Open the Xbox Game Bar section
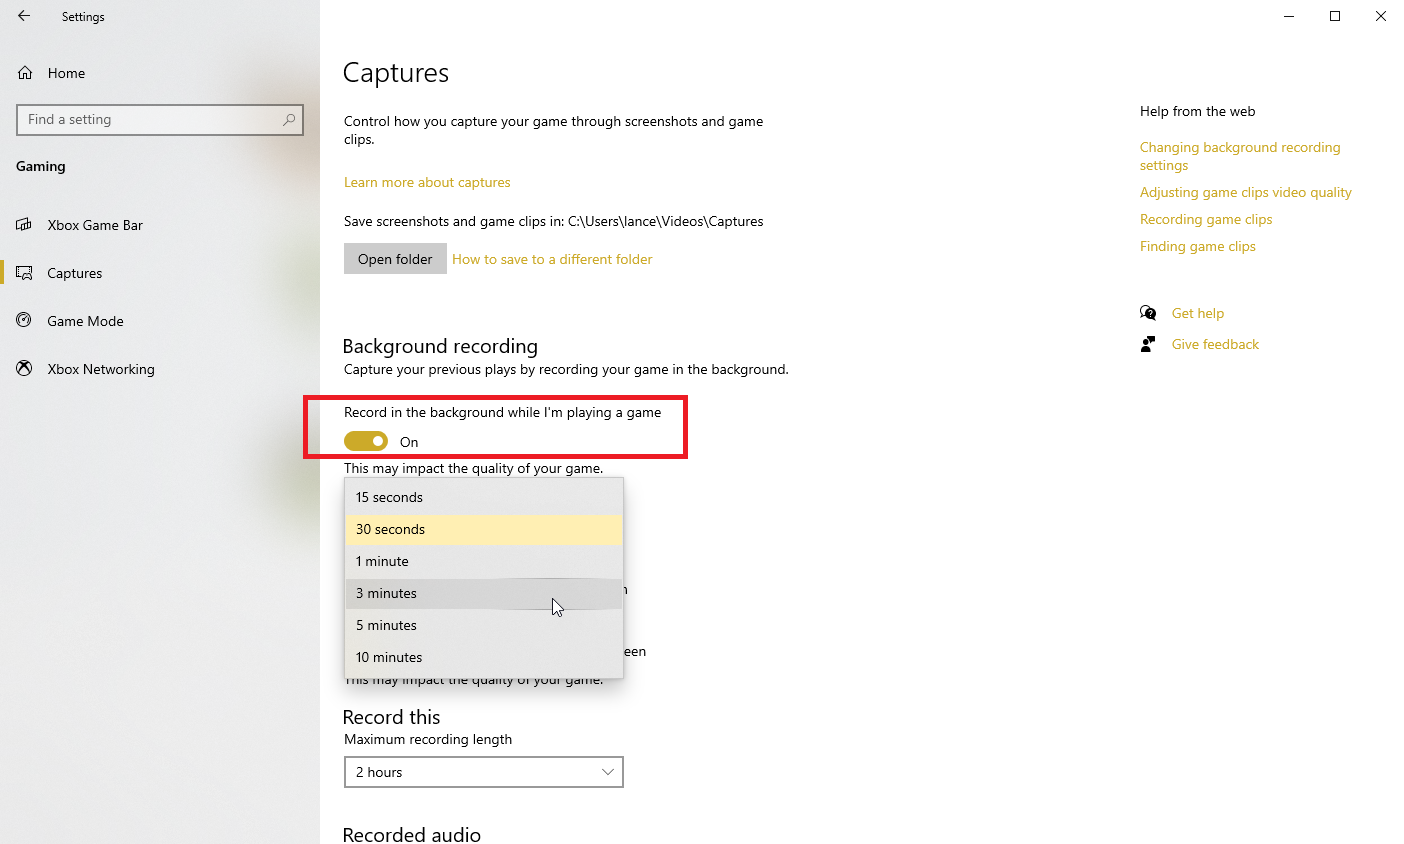Viewport: 1404px width, 844px height. pyautogui.click(x=95, y=225)
